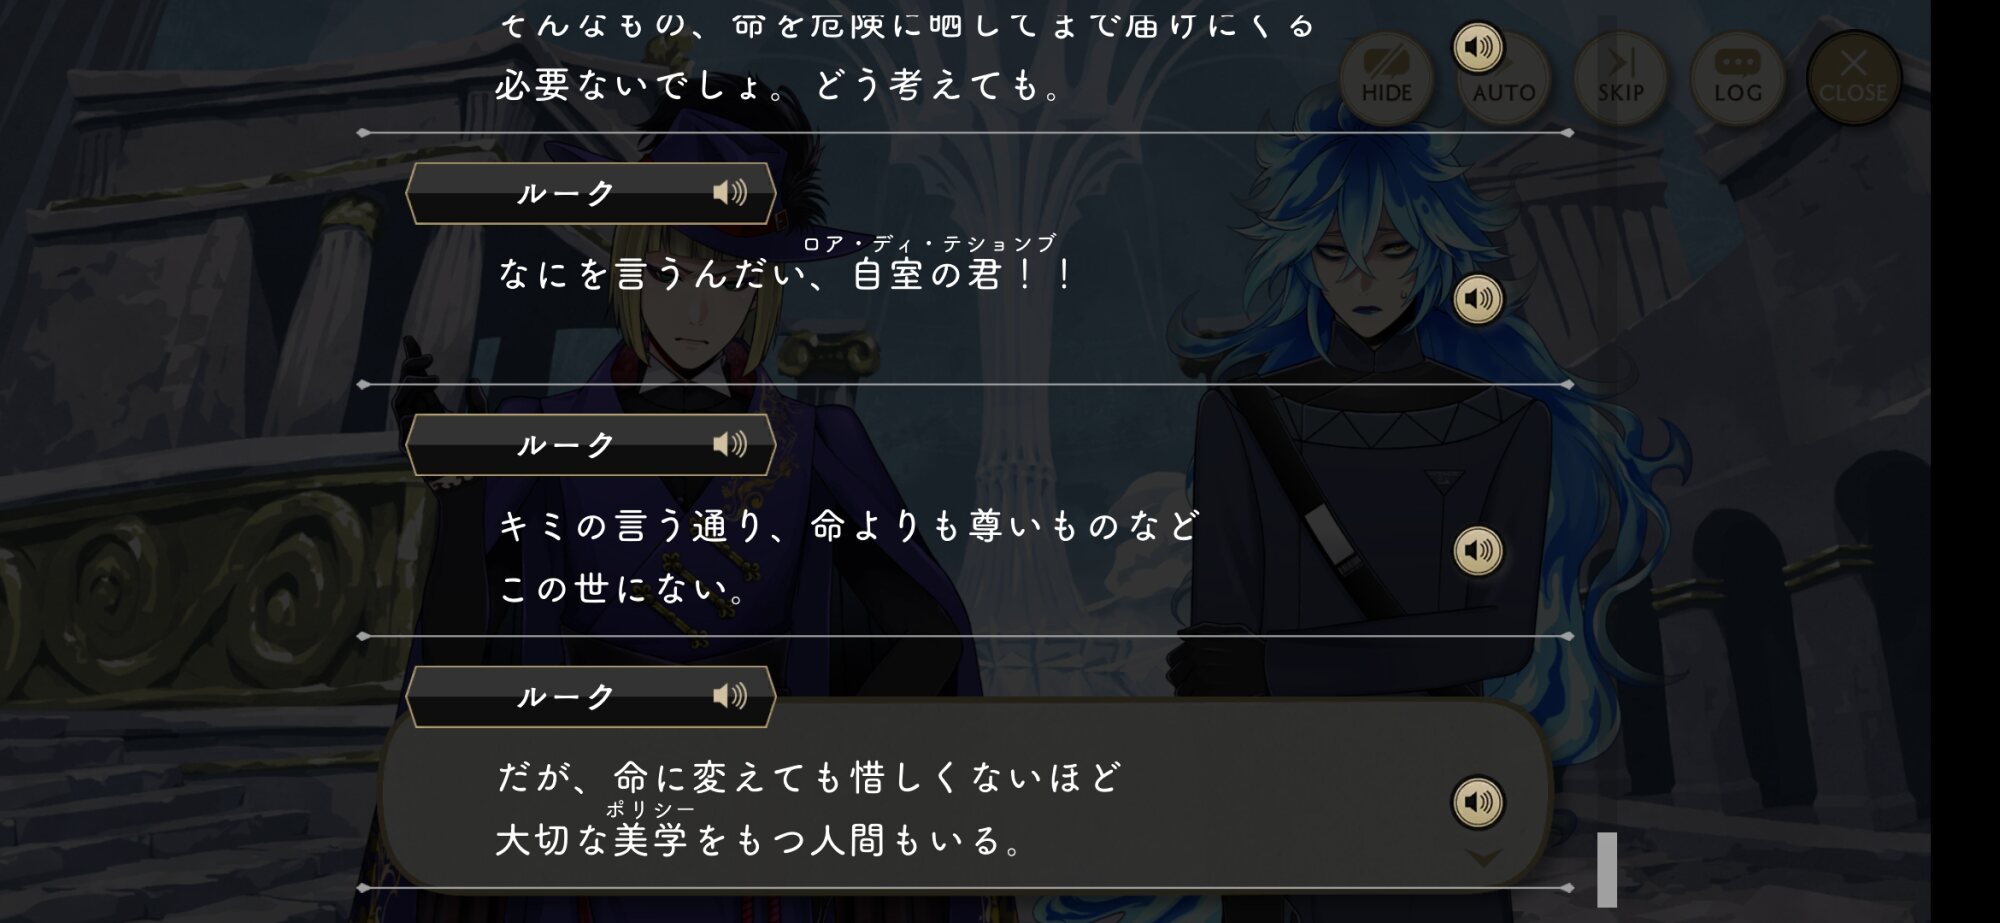Tap the line この世にない。

(622, 588)
